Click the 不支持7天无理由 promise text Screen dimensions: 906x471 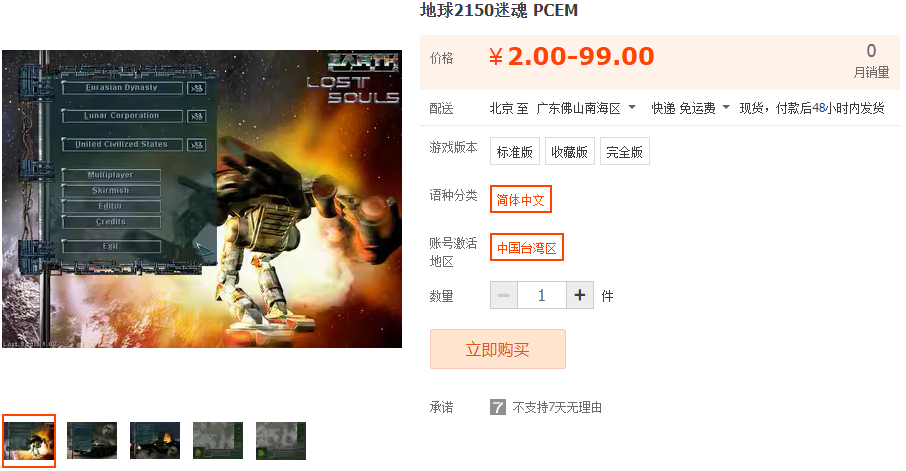[x=557, y=407]
